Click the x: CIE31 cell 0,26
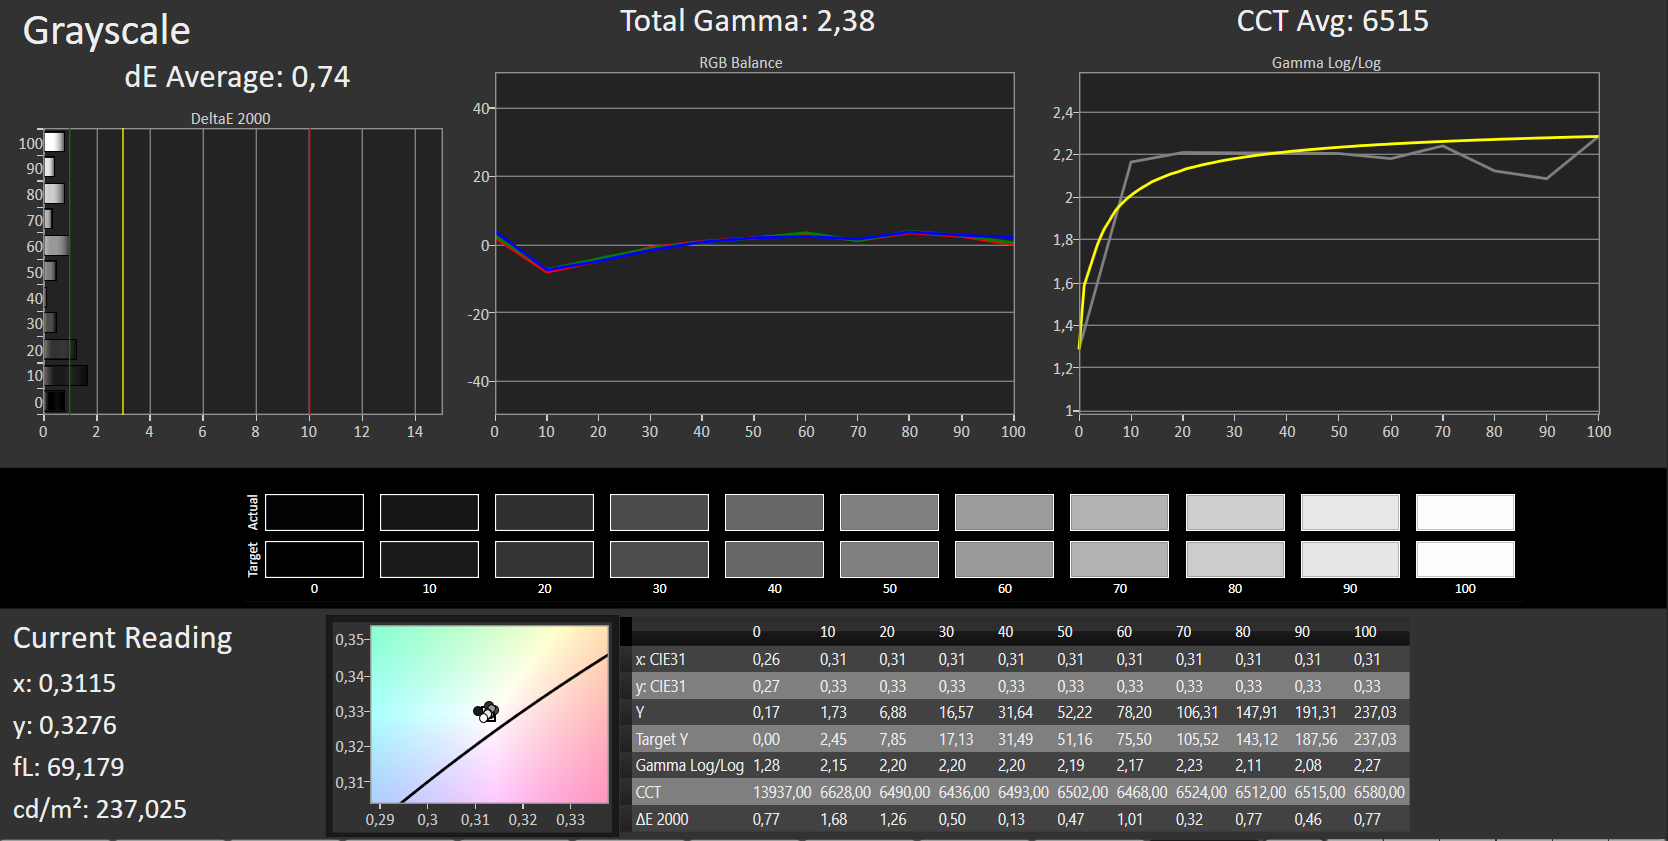 pos(766,659)
